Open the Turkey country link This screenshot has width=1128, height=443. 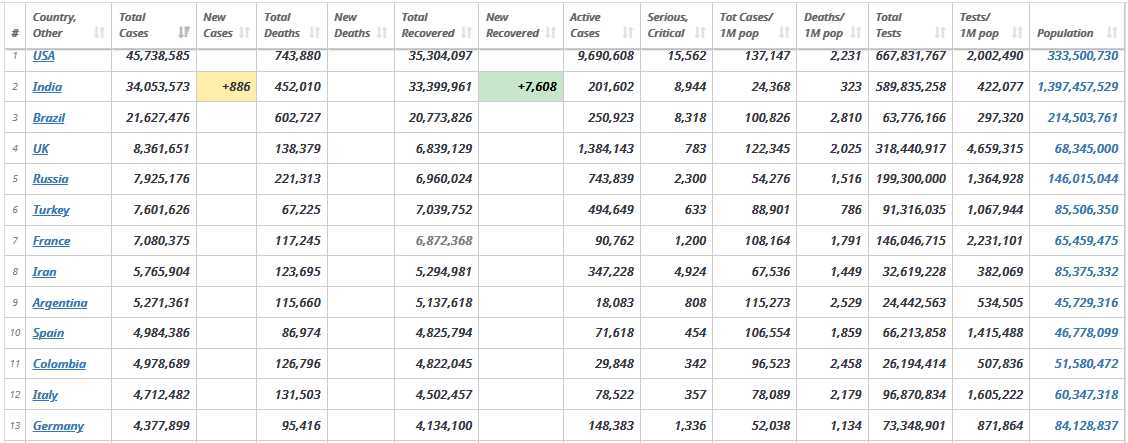coord(51,210)
